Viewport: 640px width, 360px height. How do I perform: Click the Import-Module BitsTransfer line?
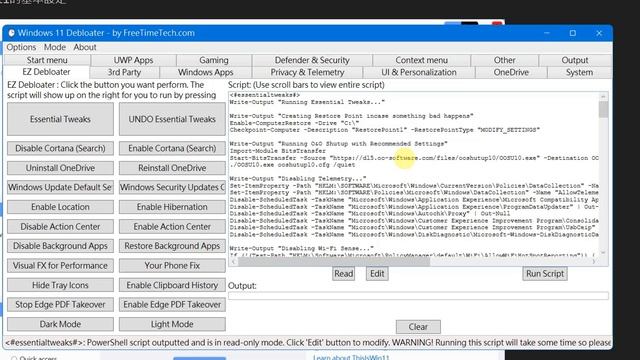point(278,151)
